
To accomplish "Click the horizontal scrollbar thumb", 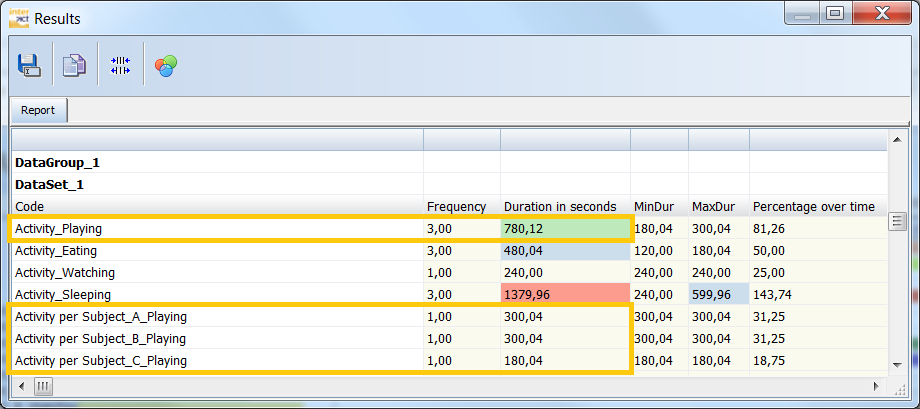I will 45,386.
